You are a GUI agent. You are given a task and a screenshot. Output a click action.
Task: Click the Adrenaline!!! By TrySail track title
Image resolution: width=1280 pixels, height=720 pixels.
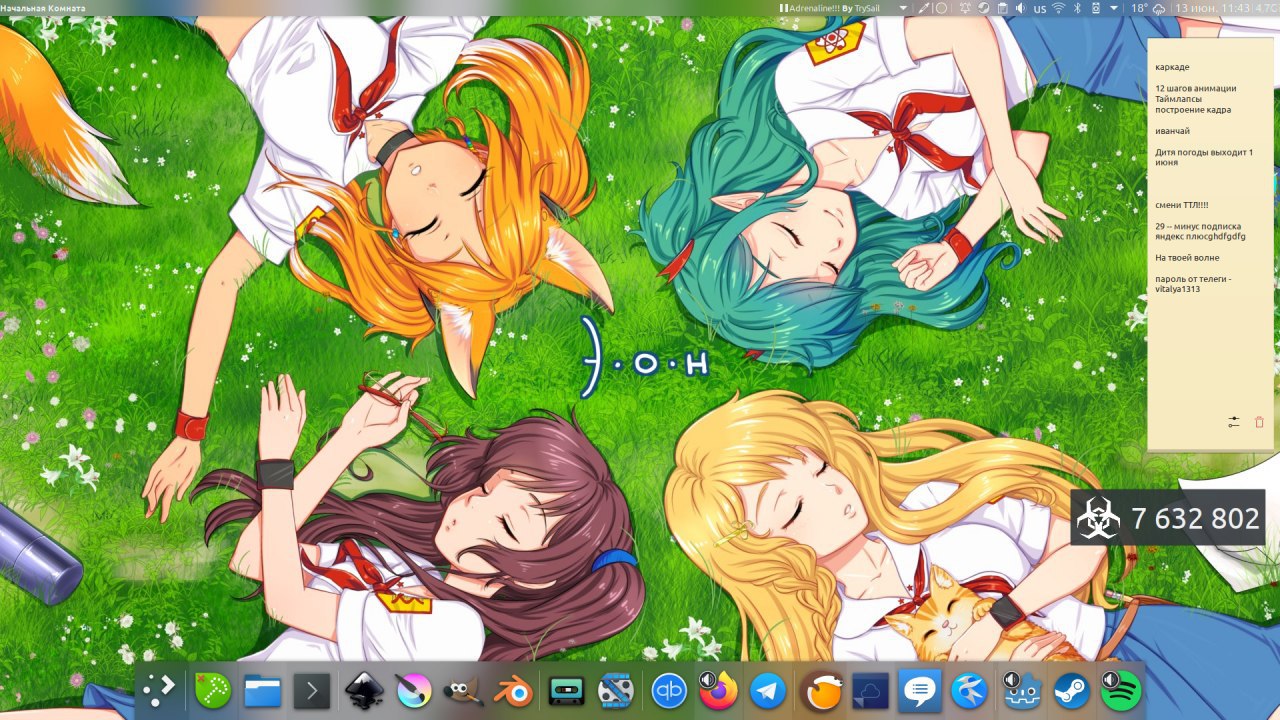835,8
